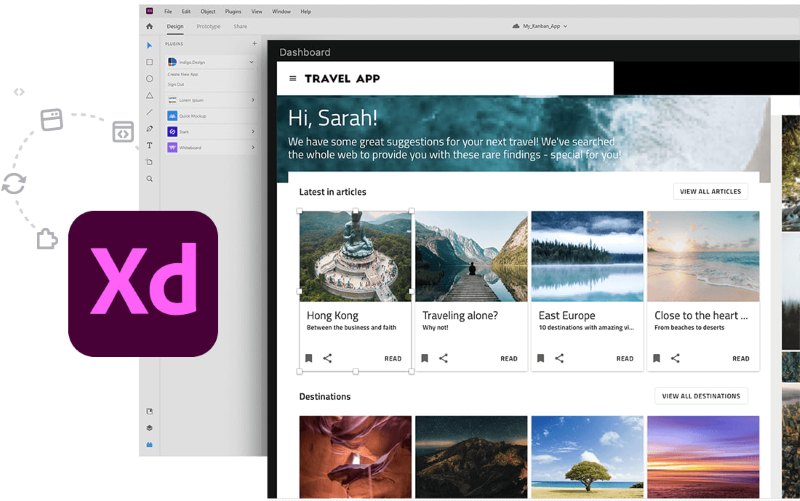The image size is (800, 501).
Task: Select the East Europe misty lake image
Action: click(587, 256)
